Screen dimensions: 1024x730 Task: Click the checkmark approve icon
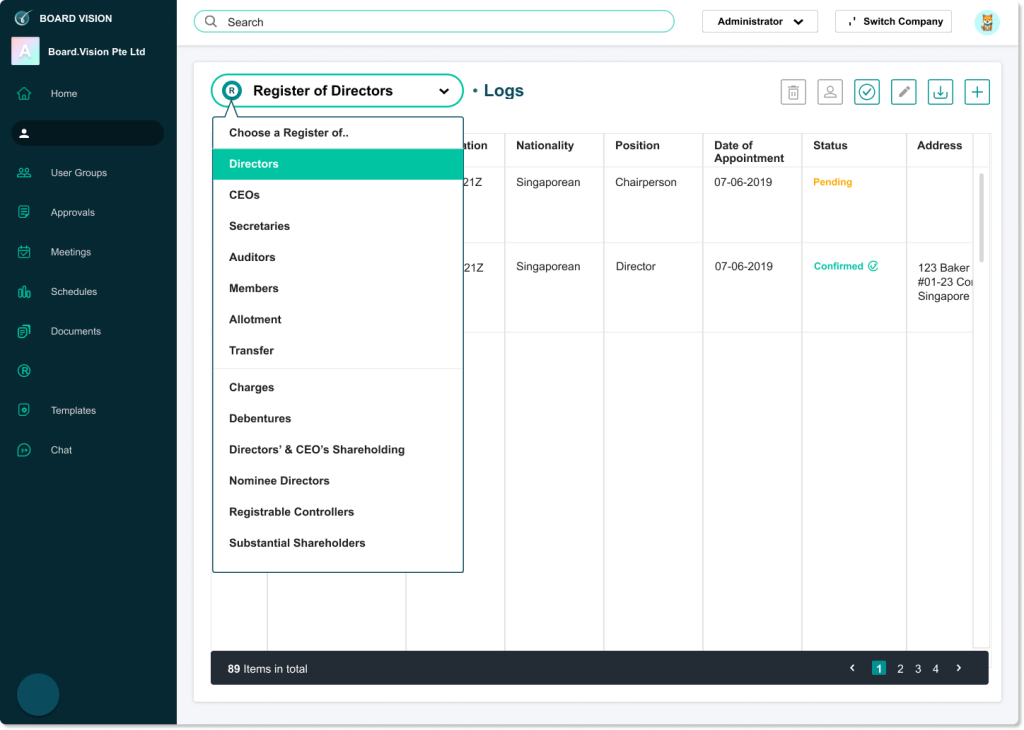(x=867, y=92)
